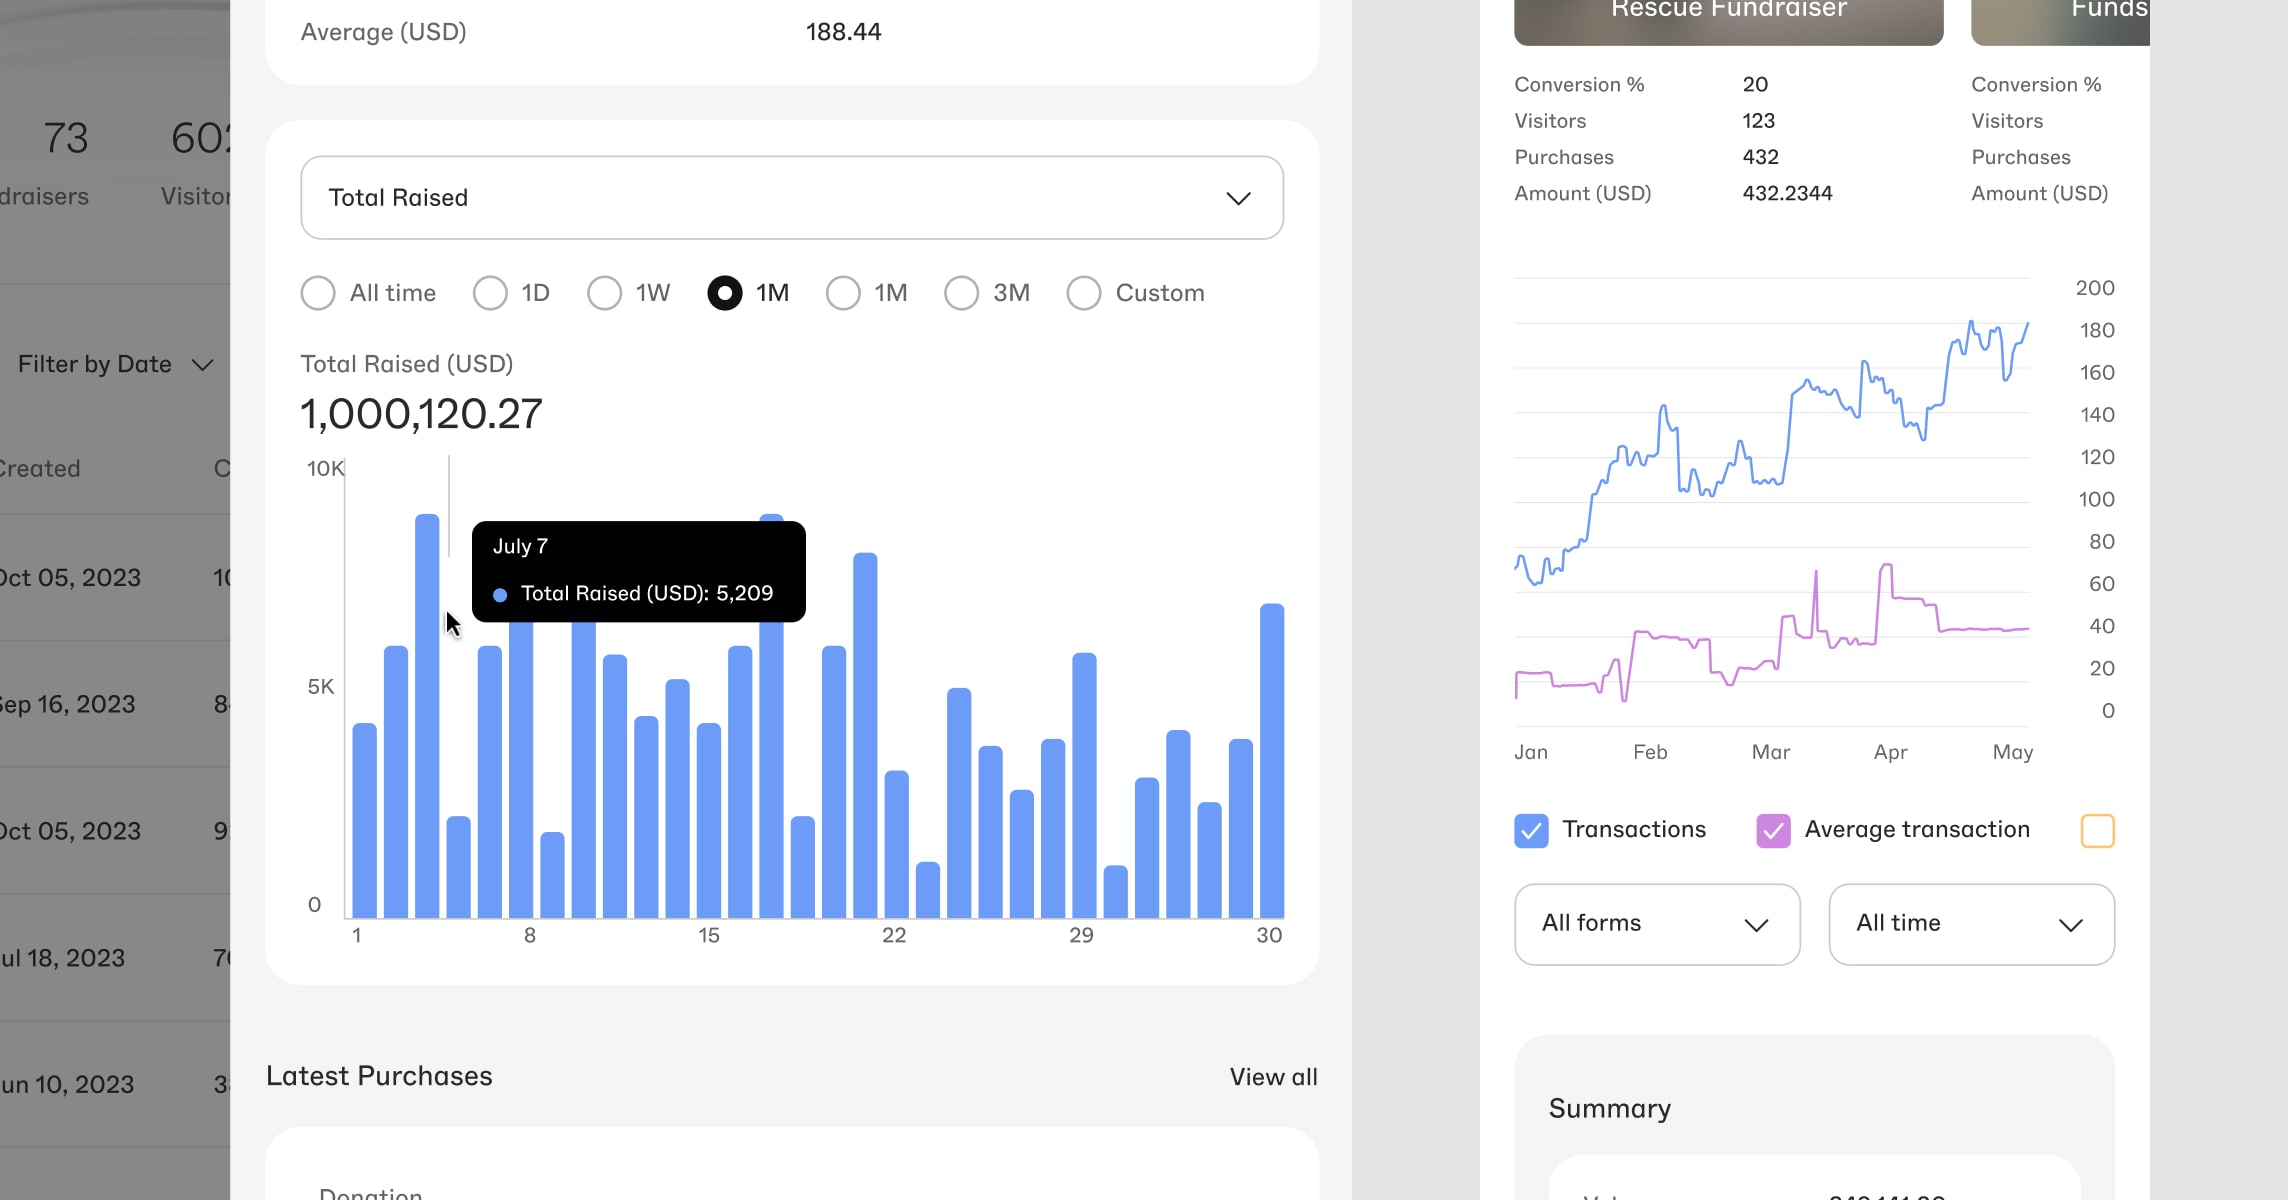Click the Average (USD) value 188.44
The image size is (2288, 1200).
[843, 32]
